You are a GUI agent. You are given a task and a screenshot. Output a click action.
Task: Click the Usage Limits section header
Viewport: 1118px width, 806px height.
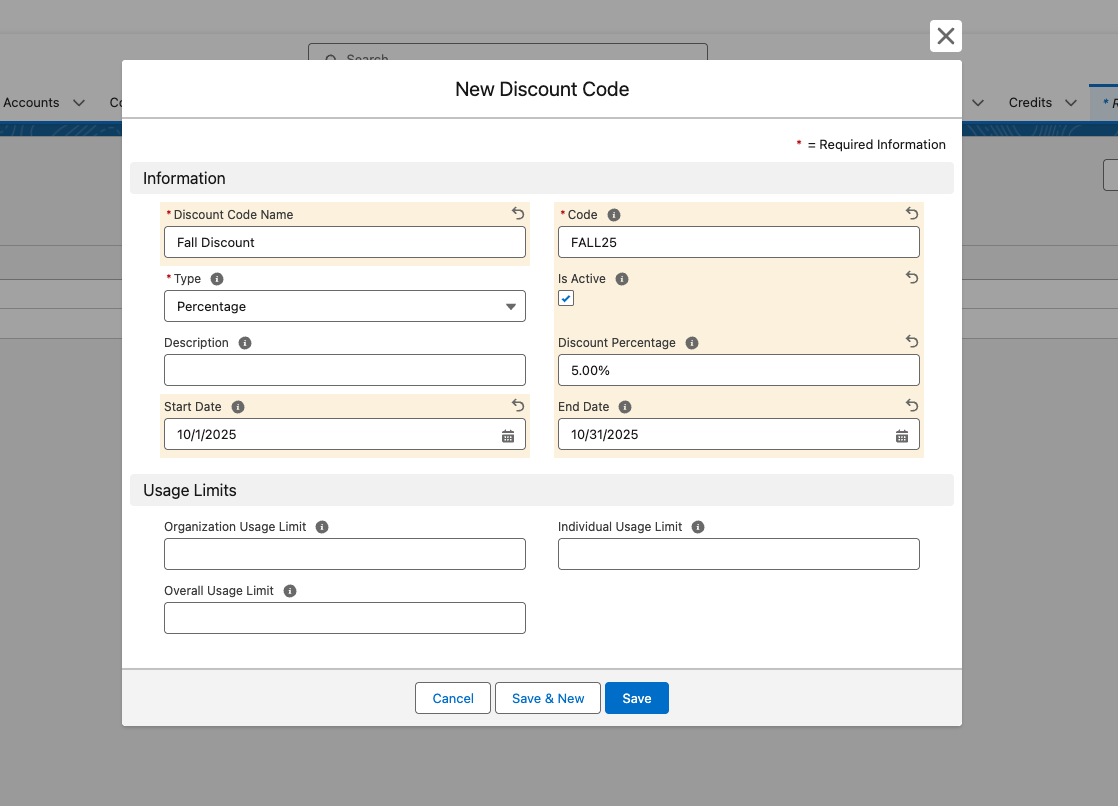tap(542, 491)
